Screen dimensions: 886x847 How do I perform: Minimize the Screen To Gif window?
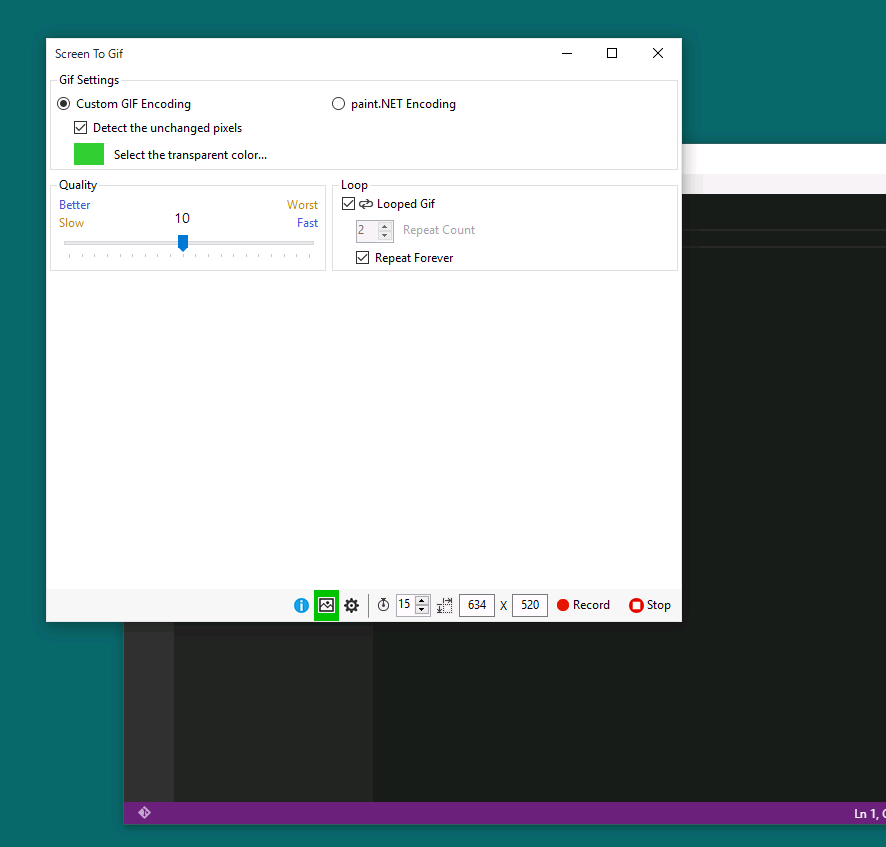tap(567, 53)
